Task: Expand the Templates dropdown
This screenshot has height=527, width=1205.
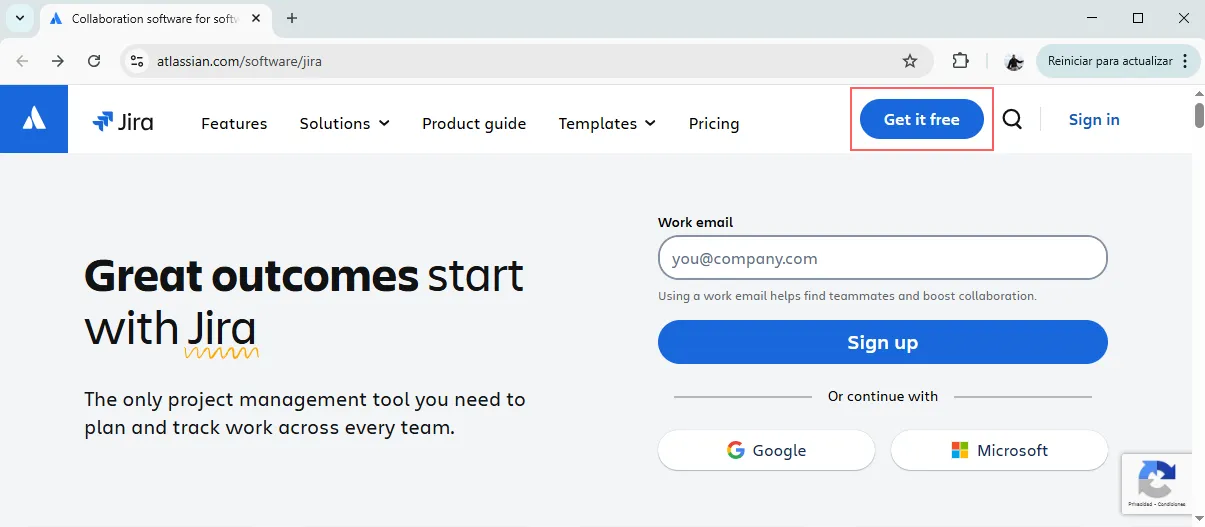Action: point(607,123)
